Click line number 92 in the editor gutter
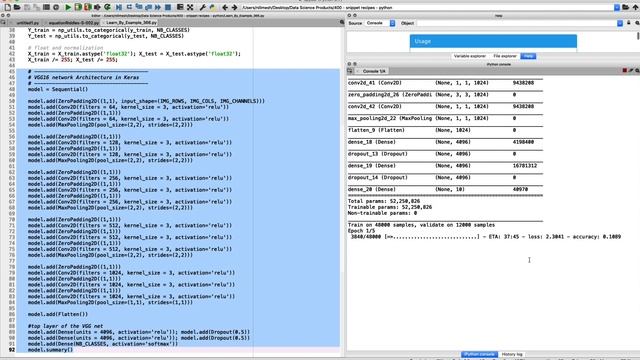 (x=11, y=350)
